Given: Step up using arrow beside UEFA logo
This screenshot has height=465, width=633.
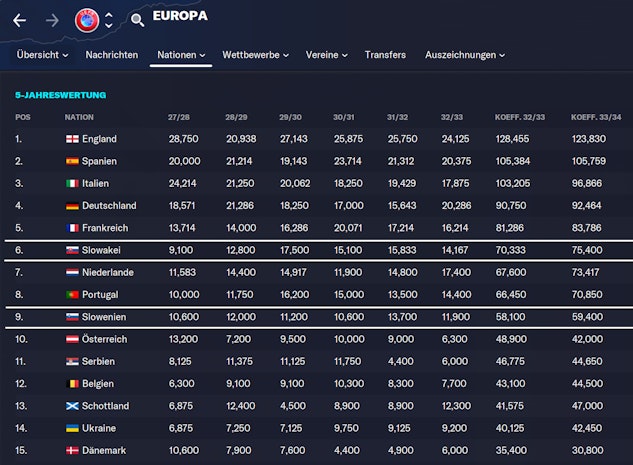Looking at the screenshot, I should click(x=109, y=13).
